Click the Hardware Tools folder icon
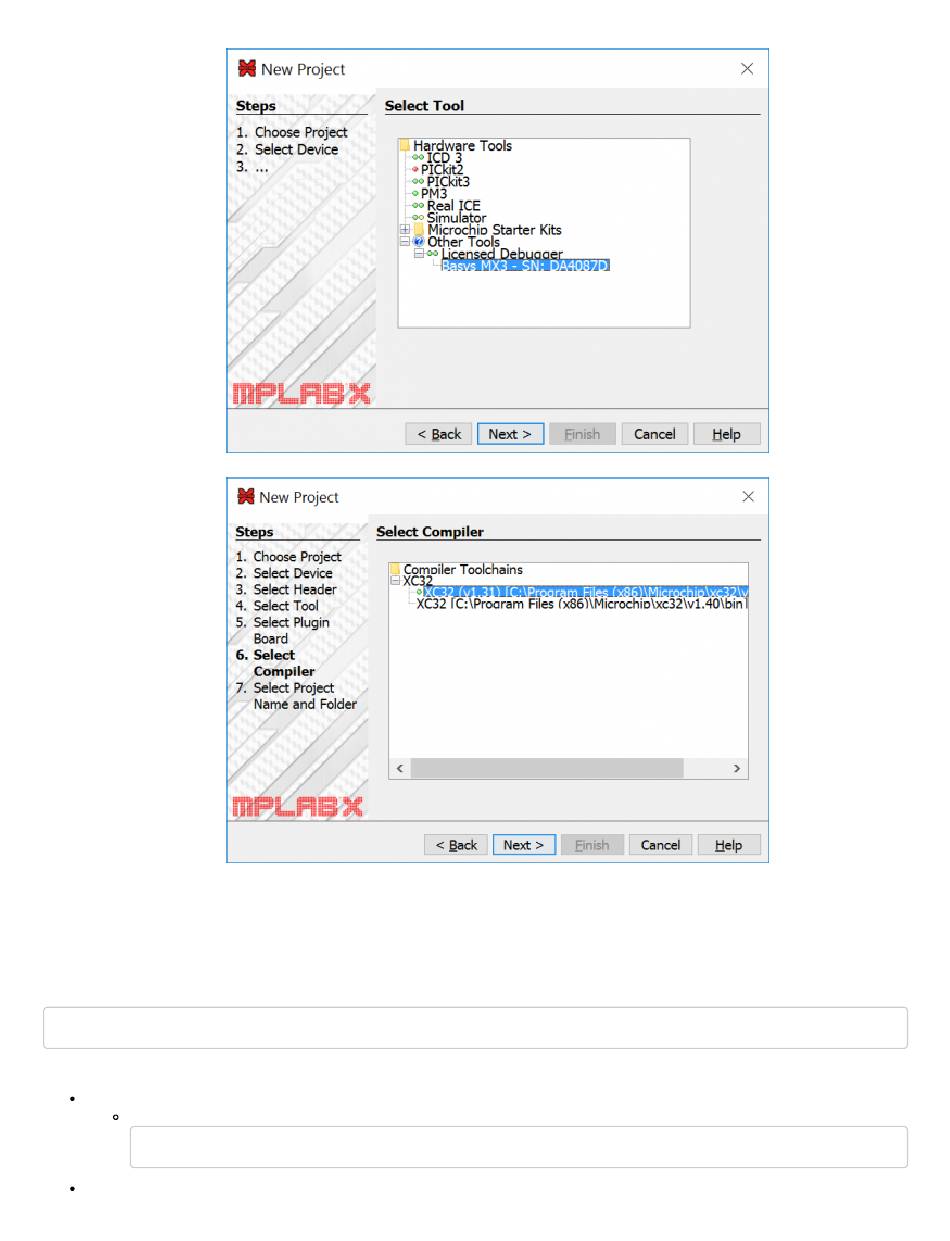This screenshot has width=950, height=1241. coord(405,146)
